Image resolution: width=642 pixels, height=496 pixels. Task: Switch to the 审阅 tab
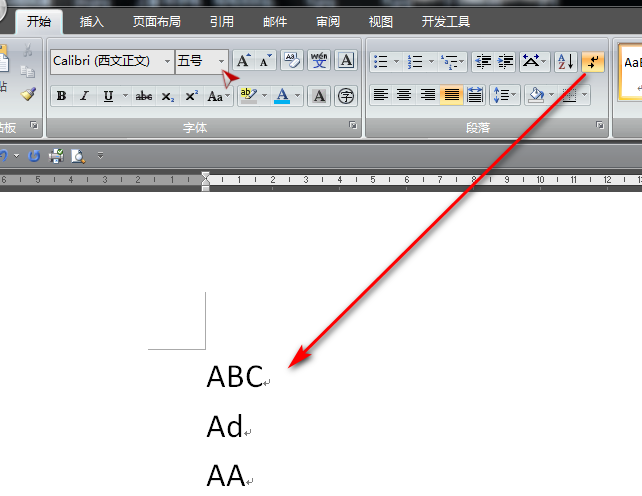pos(328,21)
